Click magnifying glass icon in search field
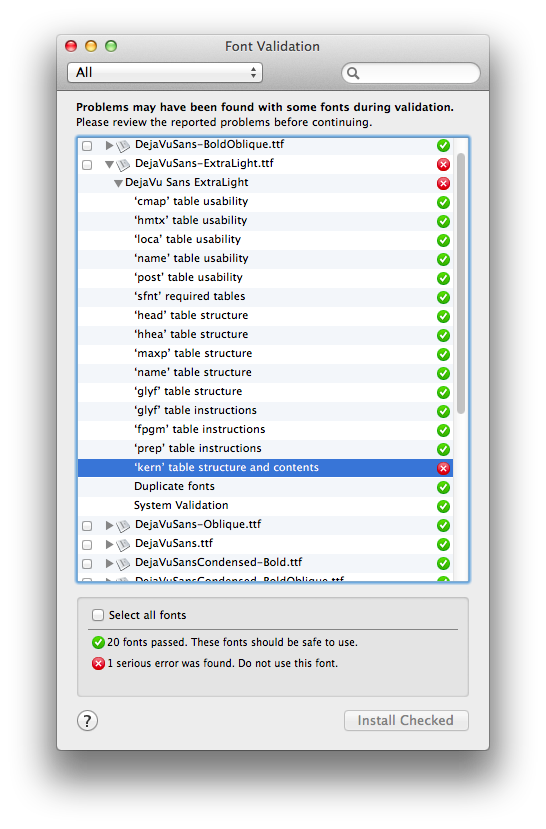 tap(353, 73)
